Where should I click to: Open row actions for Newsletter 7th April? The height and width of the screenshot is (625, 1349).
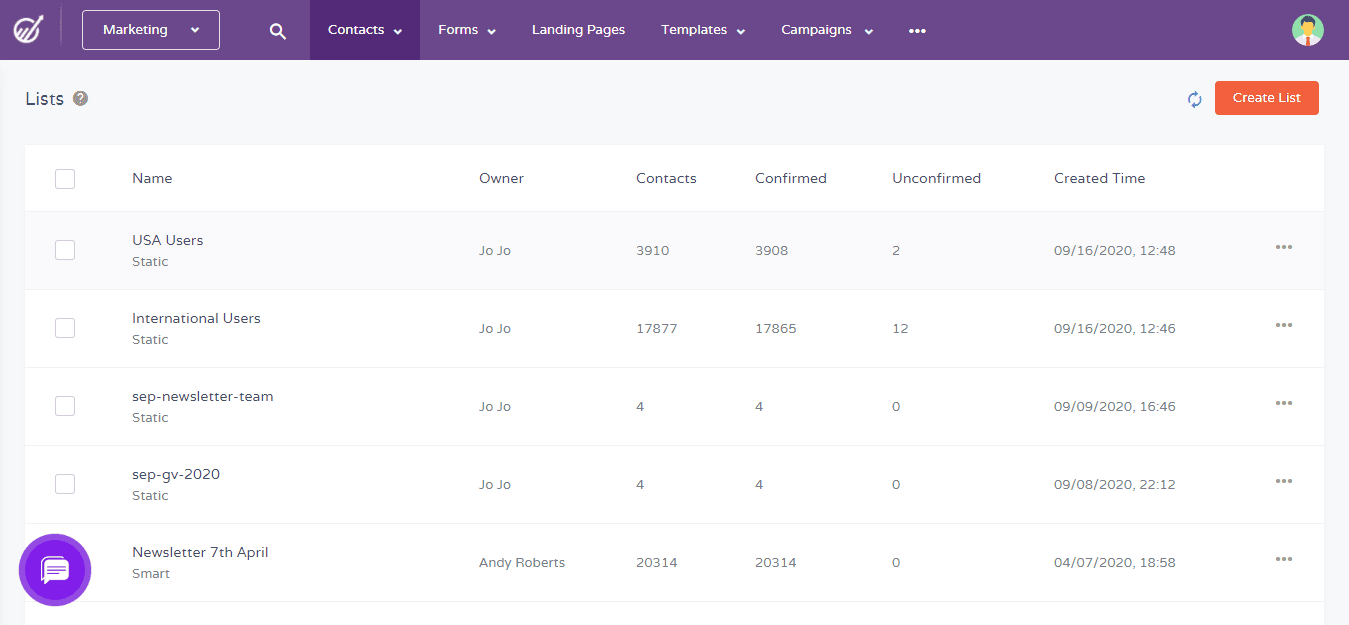1283,559
